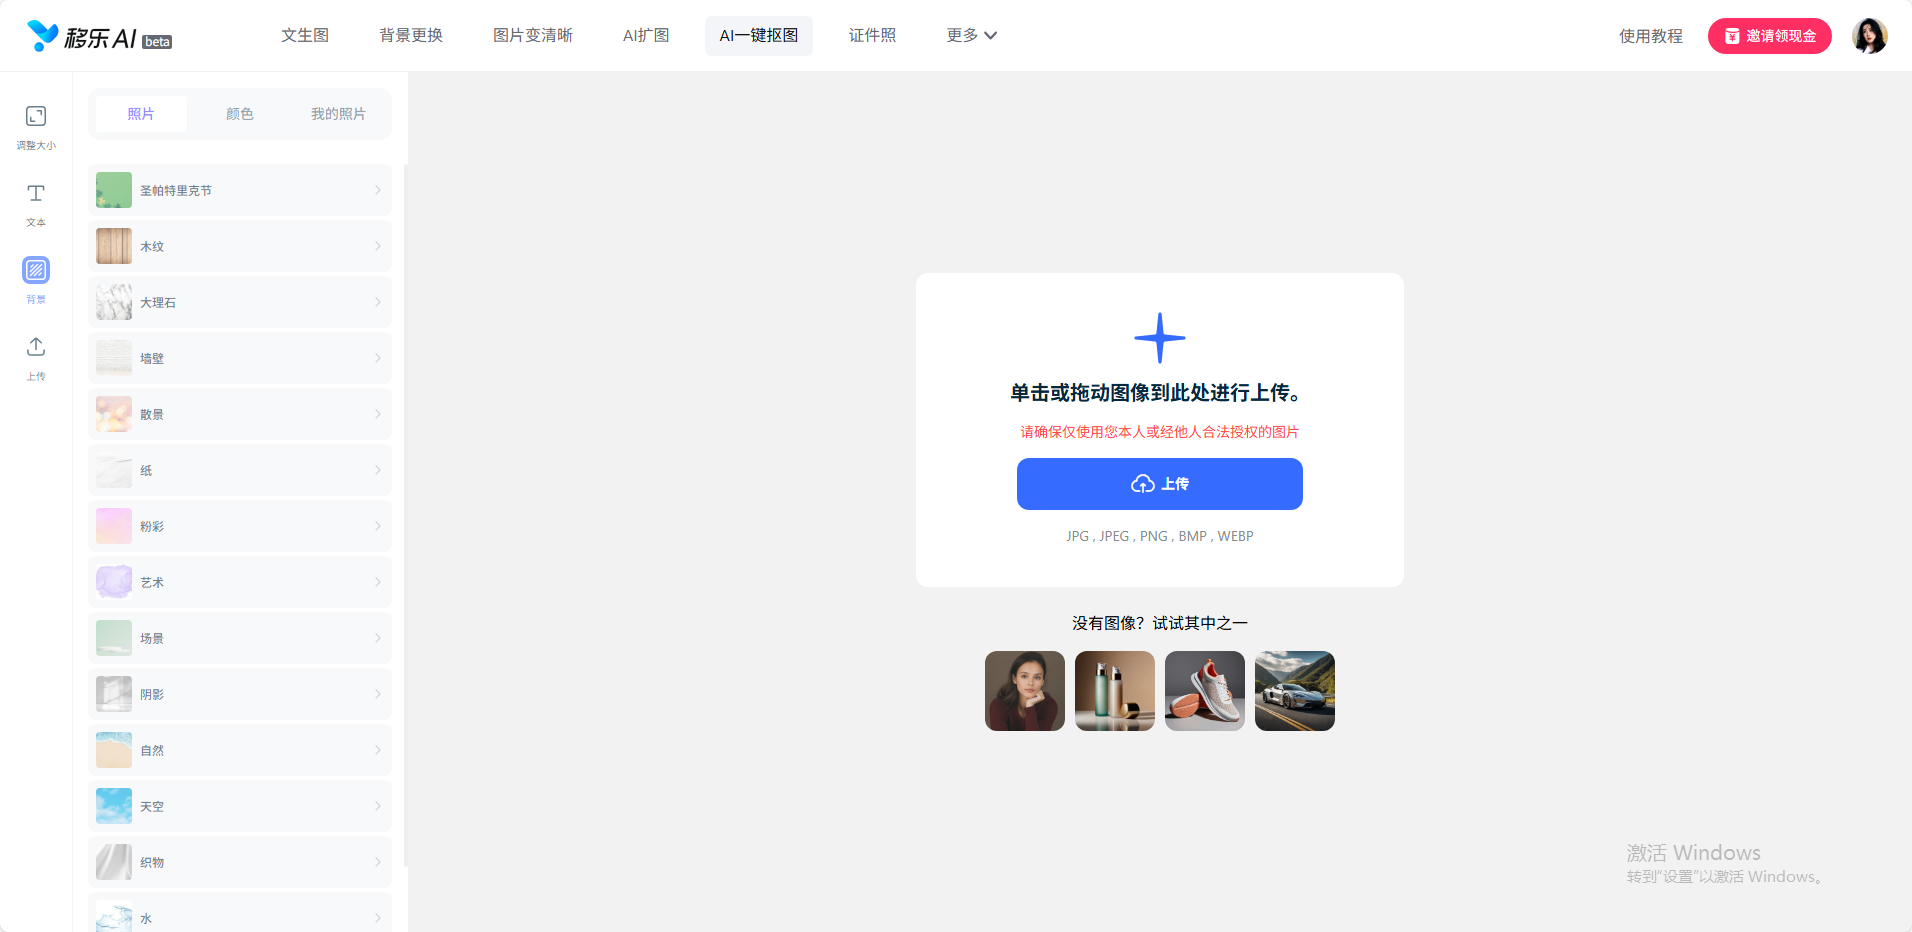Expand the 粉彩 category chevron
Image resolution: width=1912 pixels, height=932 pixels.
click(x=378, y=526)
